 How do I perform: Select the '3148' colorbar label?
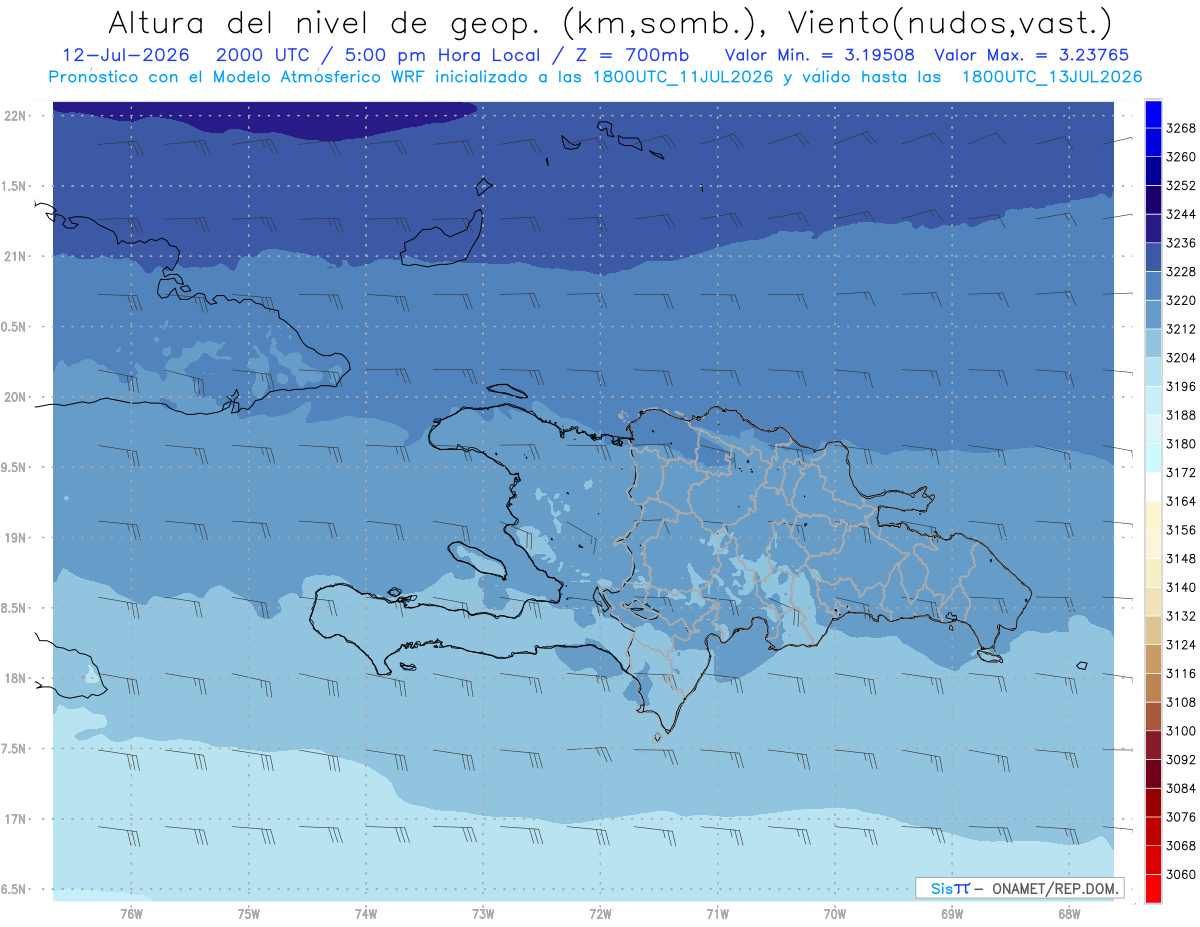[x=1181, y=558]
